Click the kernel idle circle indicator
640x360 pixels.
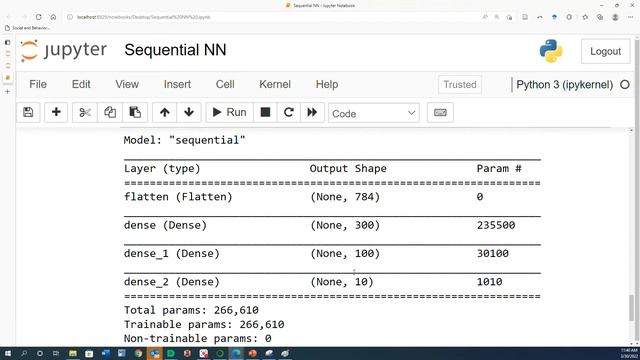pos(624,84)
